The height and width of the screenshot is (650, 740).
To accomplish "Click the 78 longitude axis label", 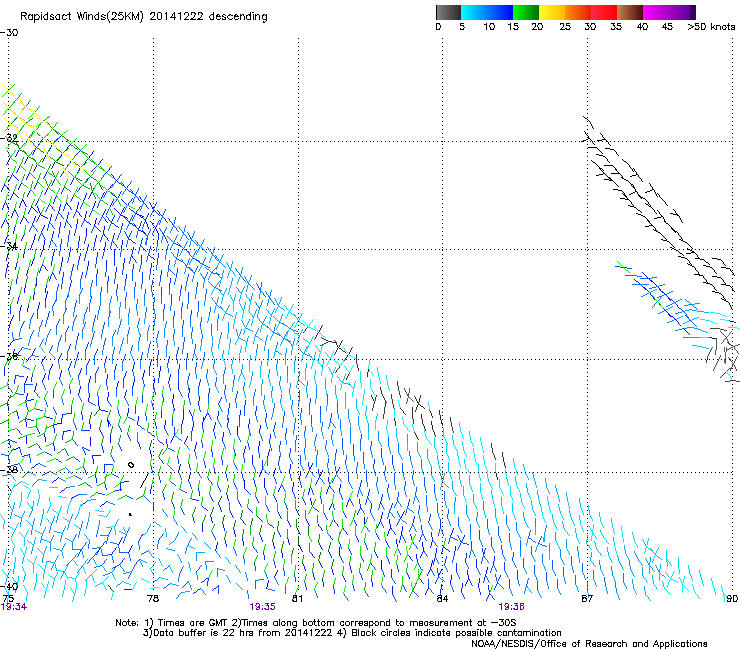I will click(153, 599).
